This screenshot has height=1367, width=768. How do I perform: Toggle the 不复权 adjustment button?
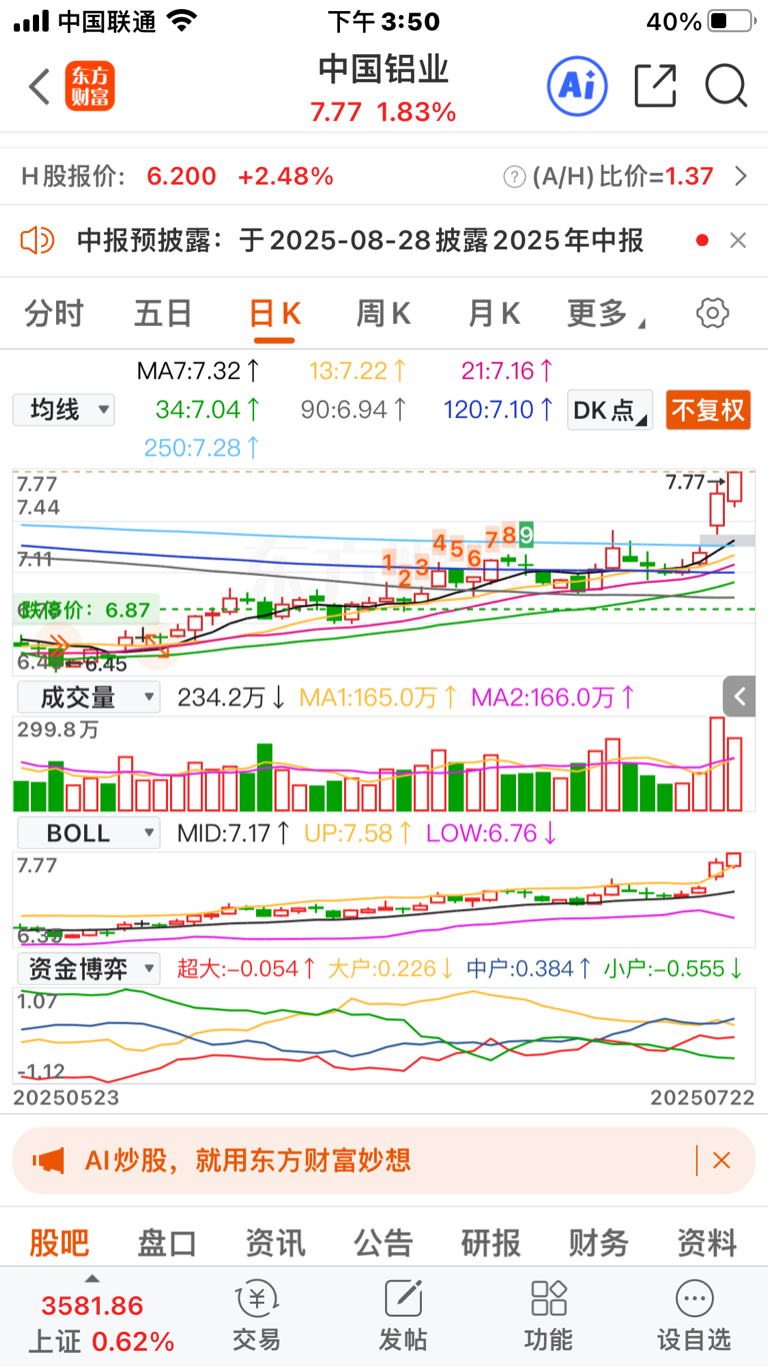(x=708, y=409)
